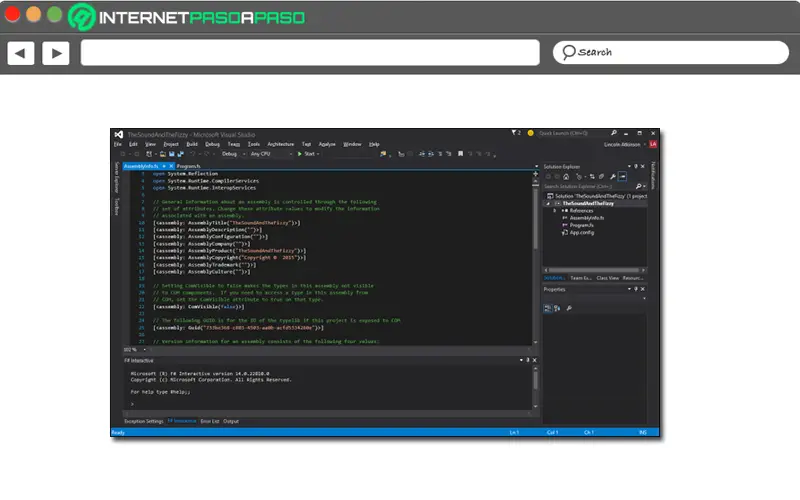The width and height of the screenshot is (800, 500).
Task: Click the Undo toolbar icon
Action: click(193, 154)
